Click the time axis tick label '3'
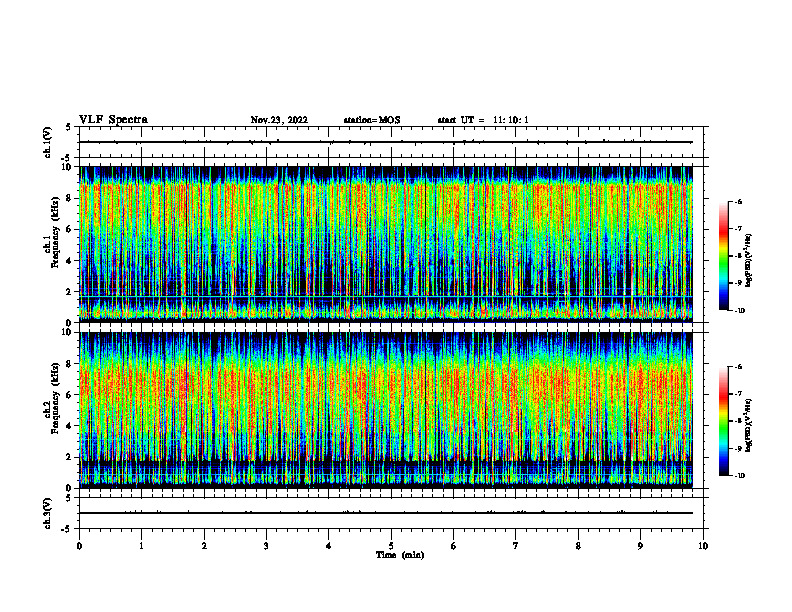Viewport: 792px width, 612px height. (x=266, y=546)
